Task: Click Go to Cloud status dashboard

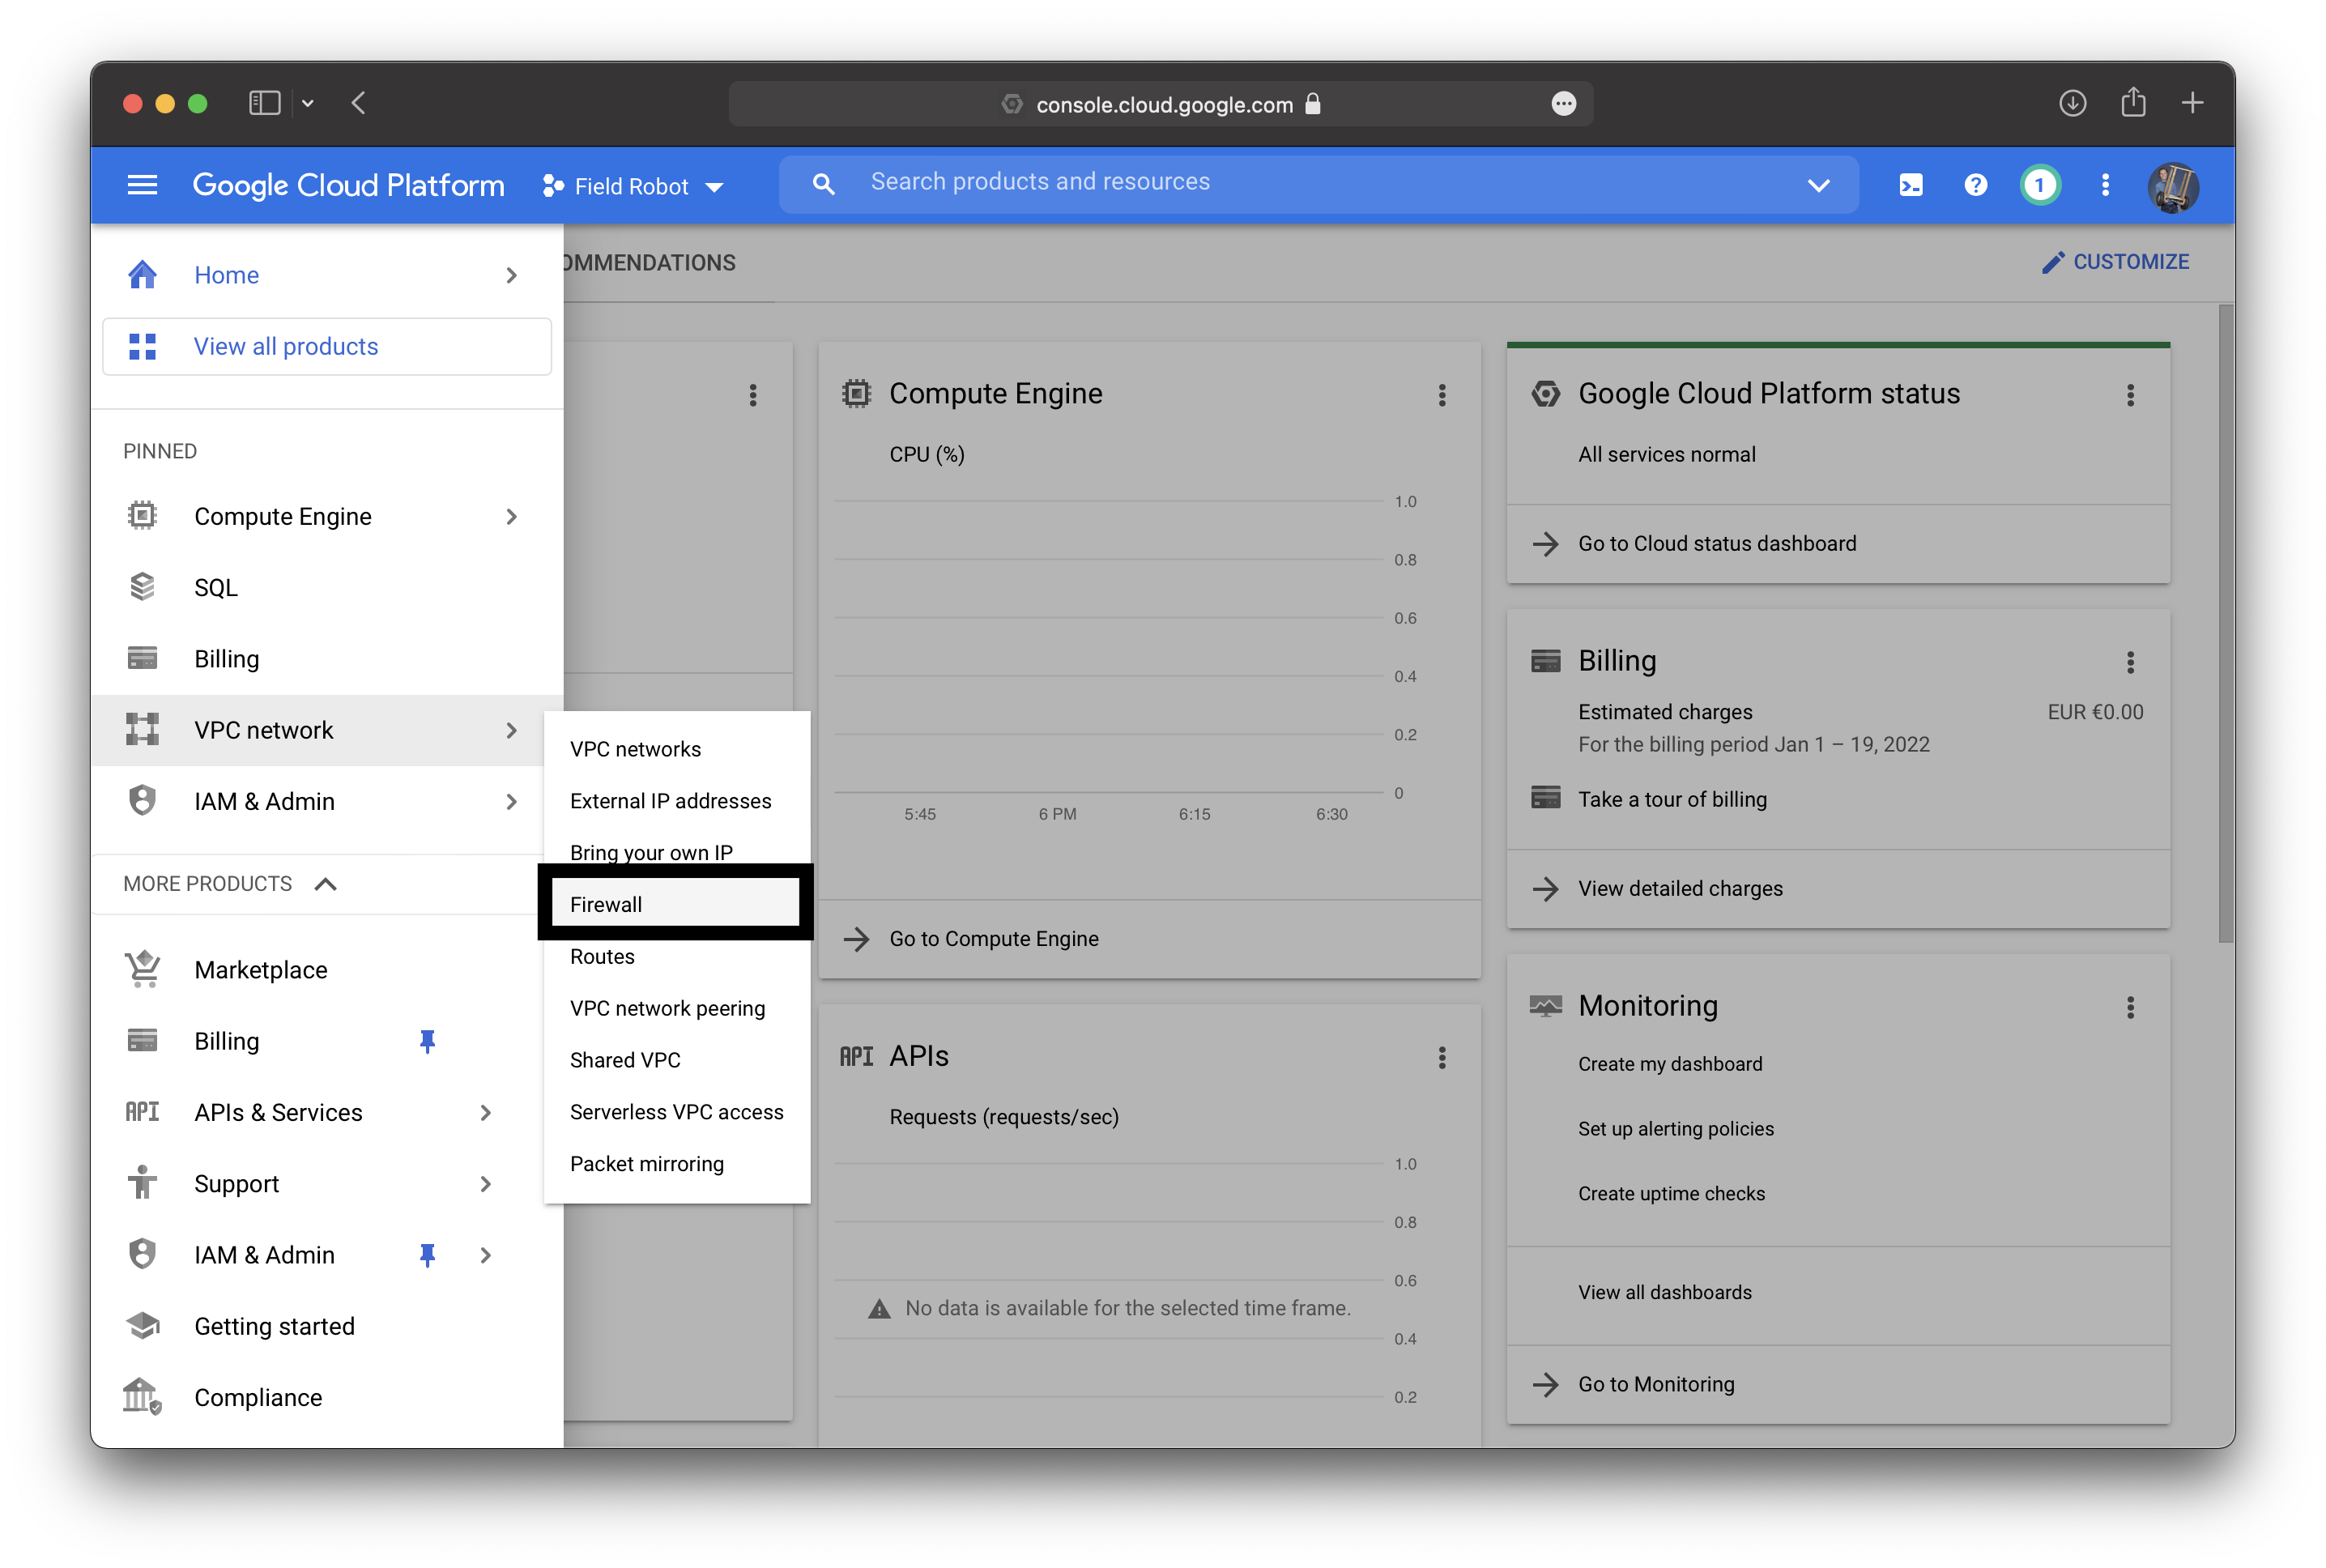Action: click(1716, 543)
